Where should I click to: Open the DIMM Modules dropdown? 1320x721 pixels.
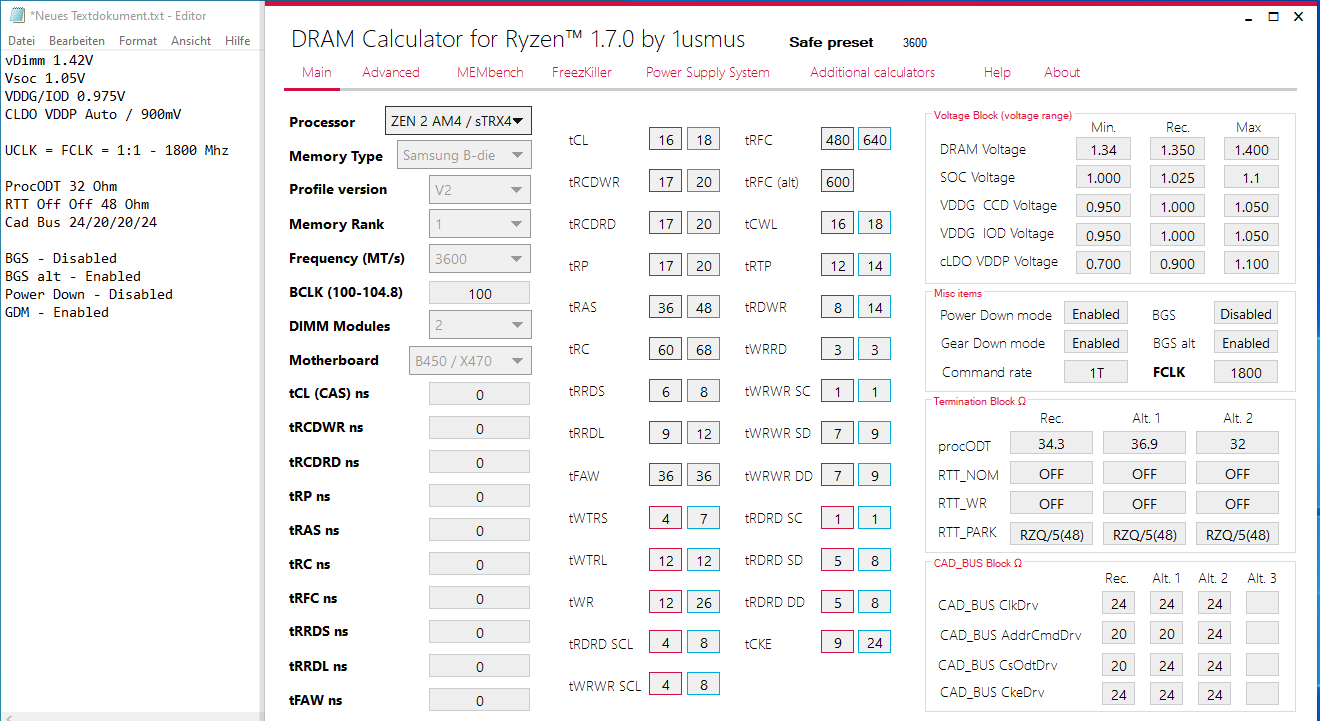480,325
